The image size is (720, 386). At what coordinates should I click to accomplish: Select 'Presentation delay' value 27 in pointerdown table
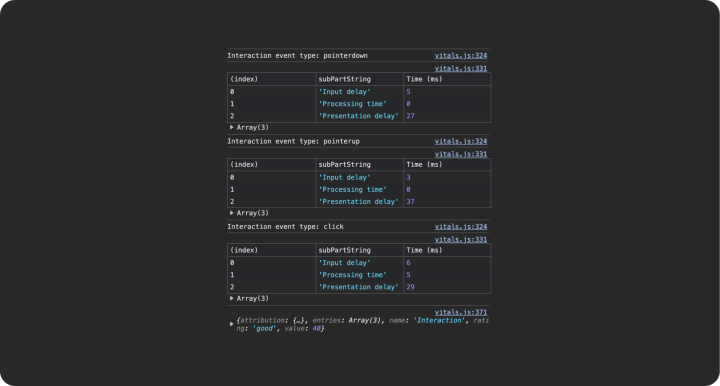(x=410, y=116)
